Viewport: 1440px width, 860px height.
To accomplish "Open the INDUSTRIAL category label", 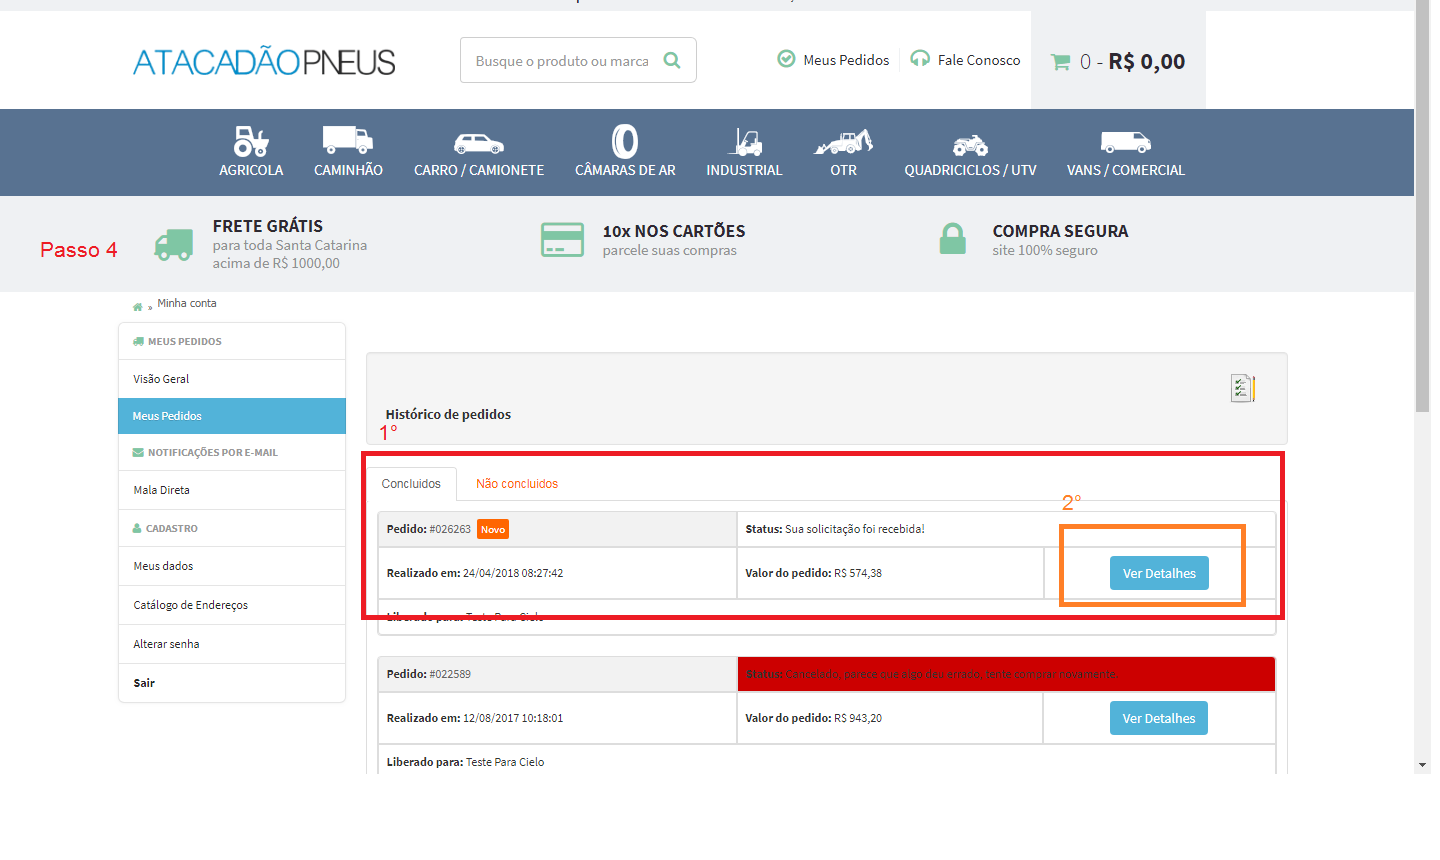I will [x=744, y=170].
